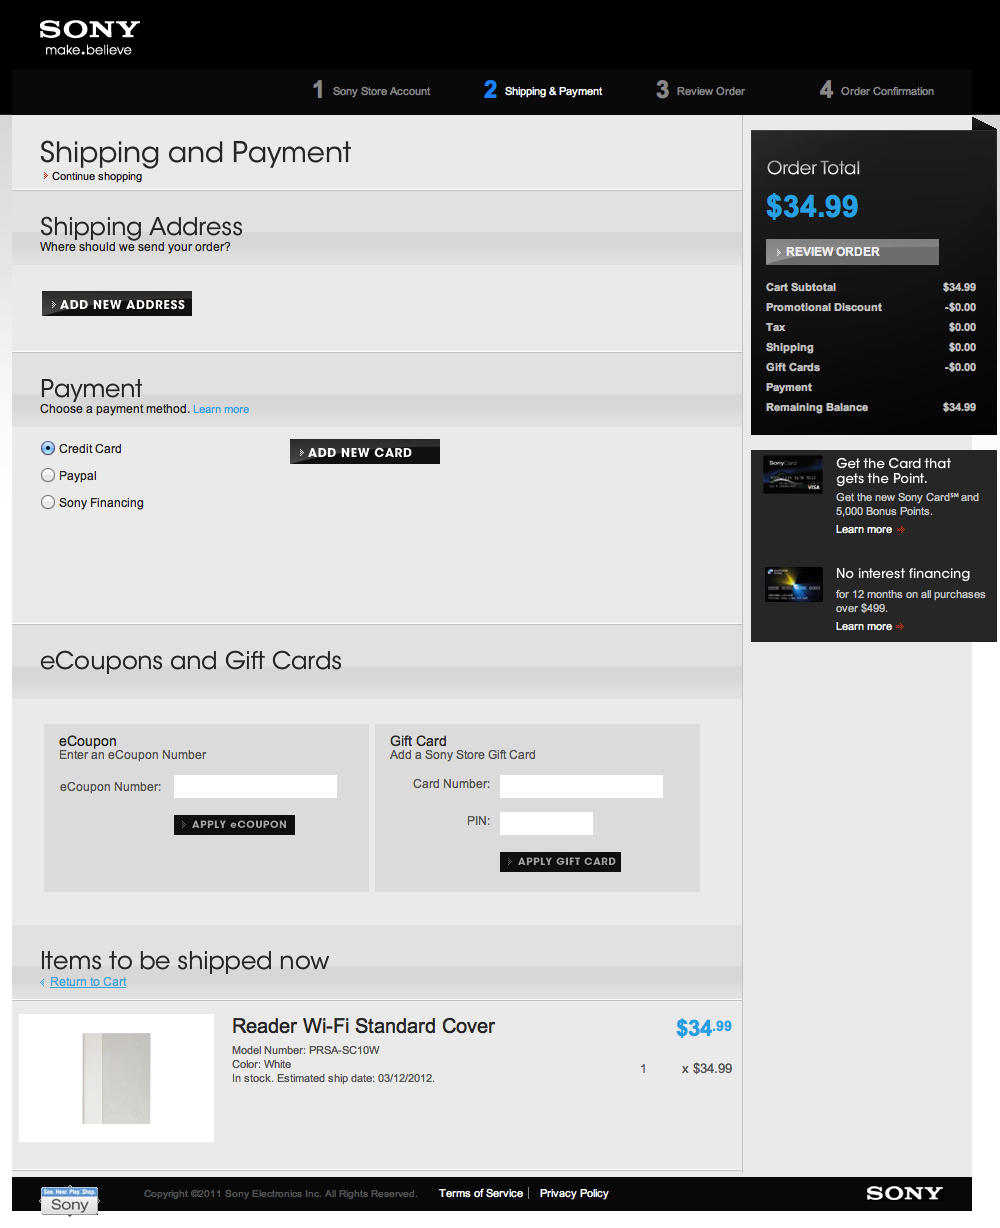Click the SONY make.believe logo
The width and height of the screenshot is (1000, 1228).
[88, 35]
